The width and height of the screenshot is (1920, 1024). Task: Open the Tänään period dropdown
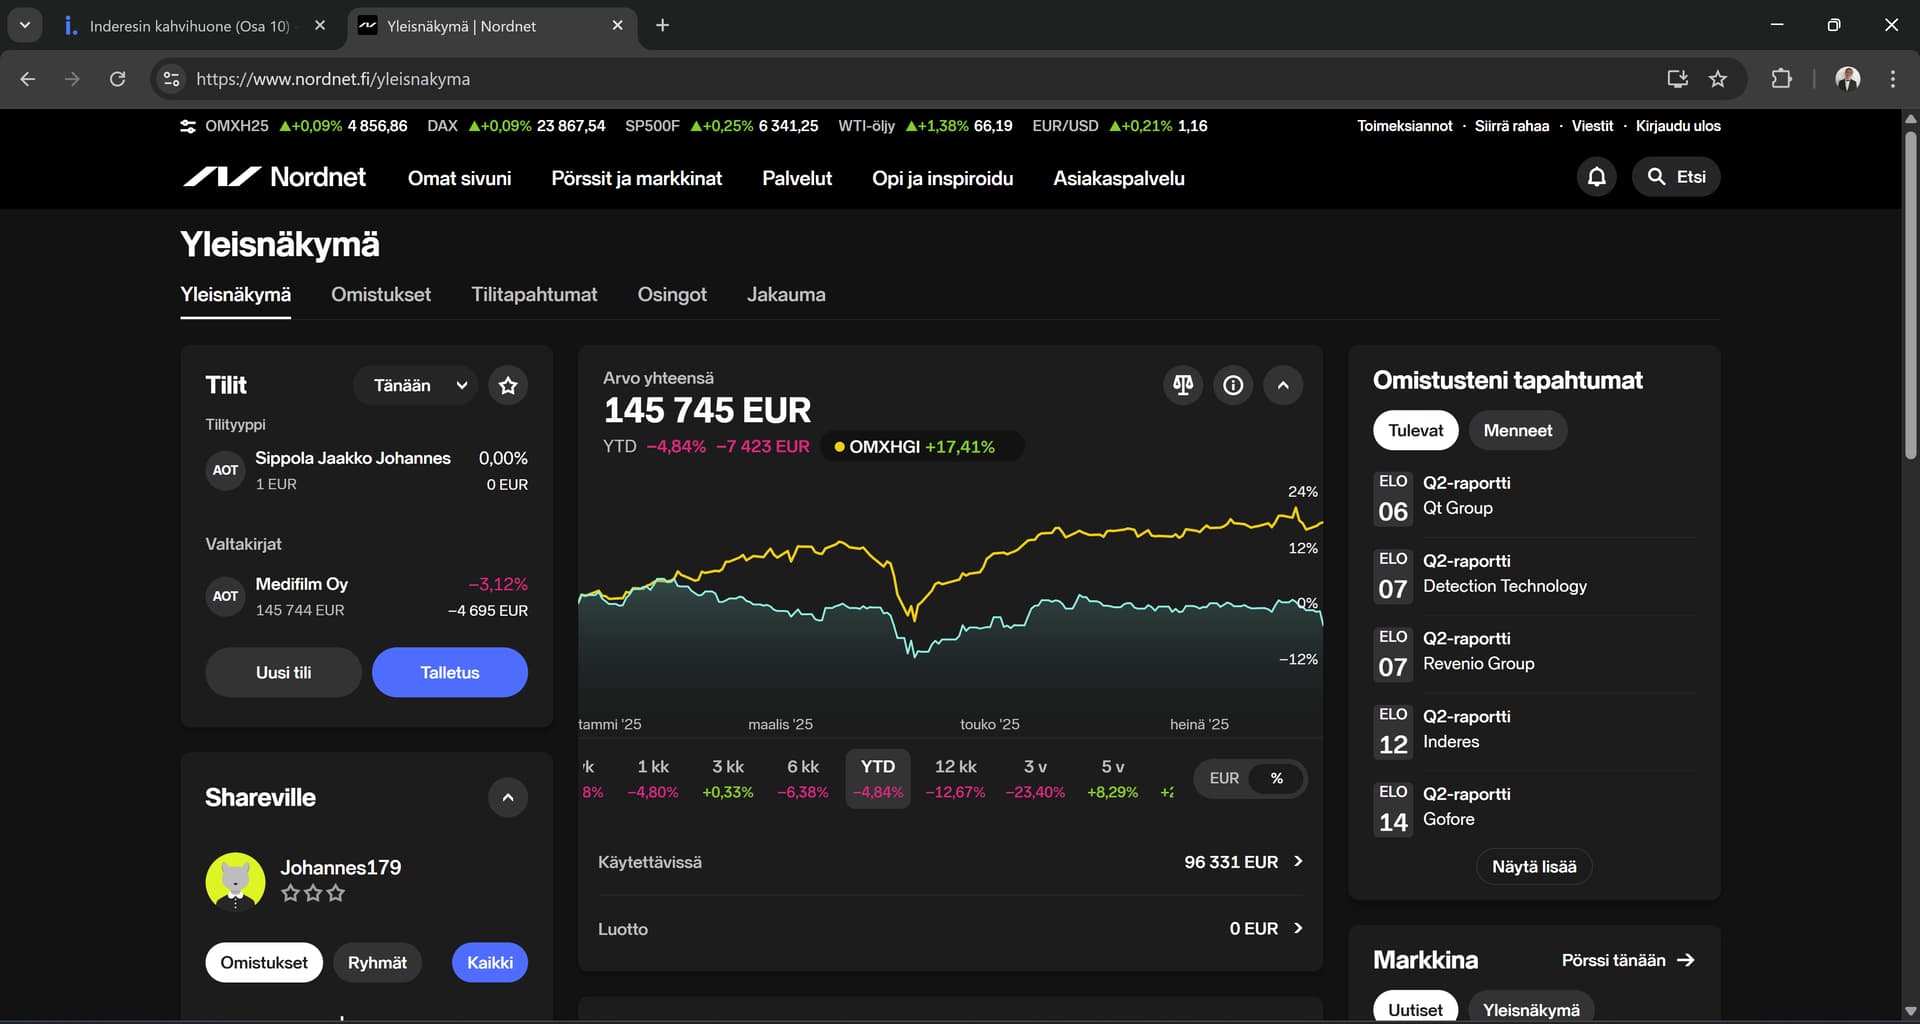418,385
